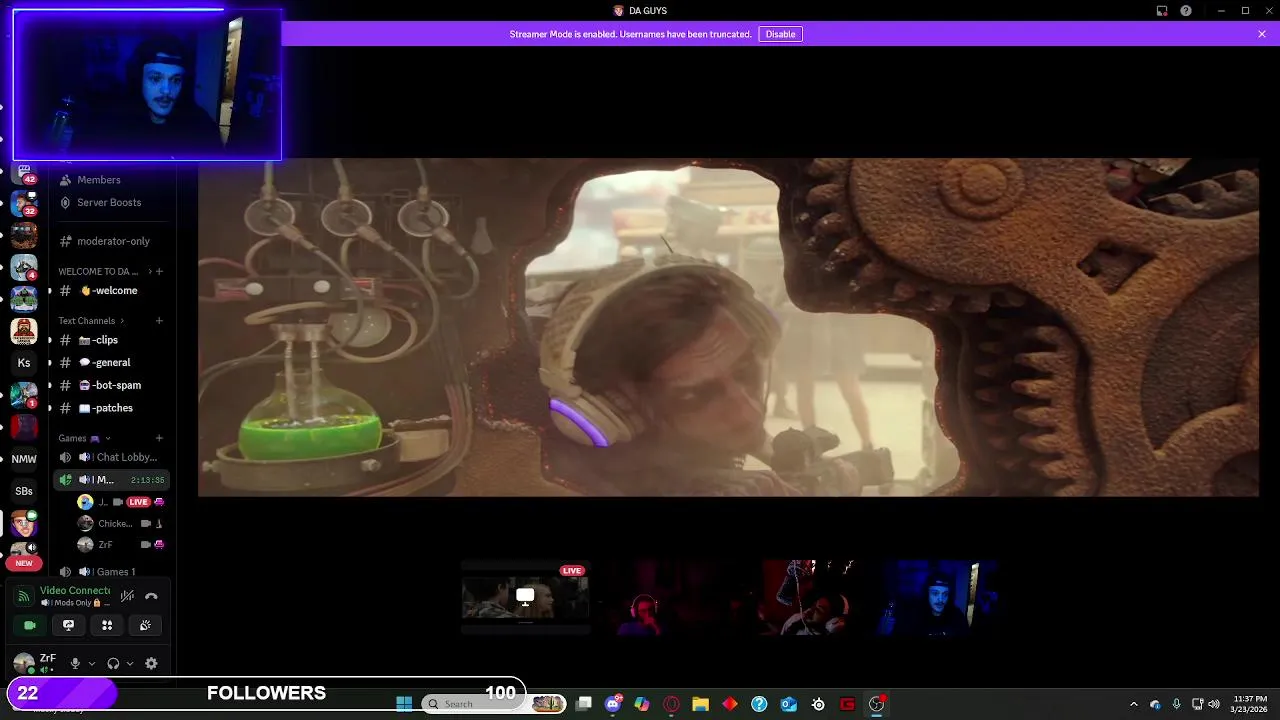Open File Explorer from the taskbar
Screen dimensions: 1280x720
[700, 704]
